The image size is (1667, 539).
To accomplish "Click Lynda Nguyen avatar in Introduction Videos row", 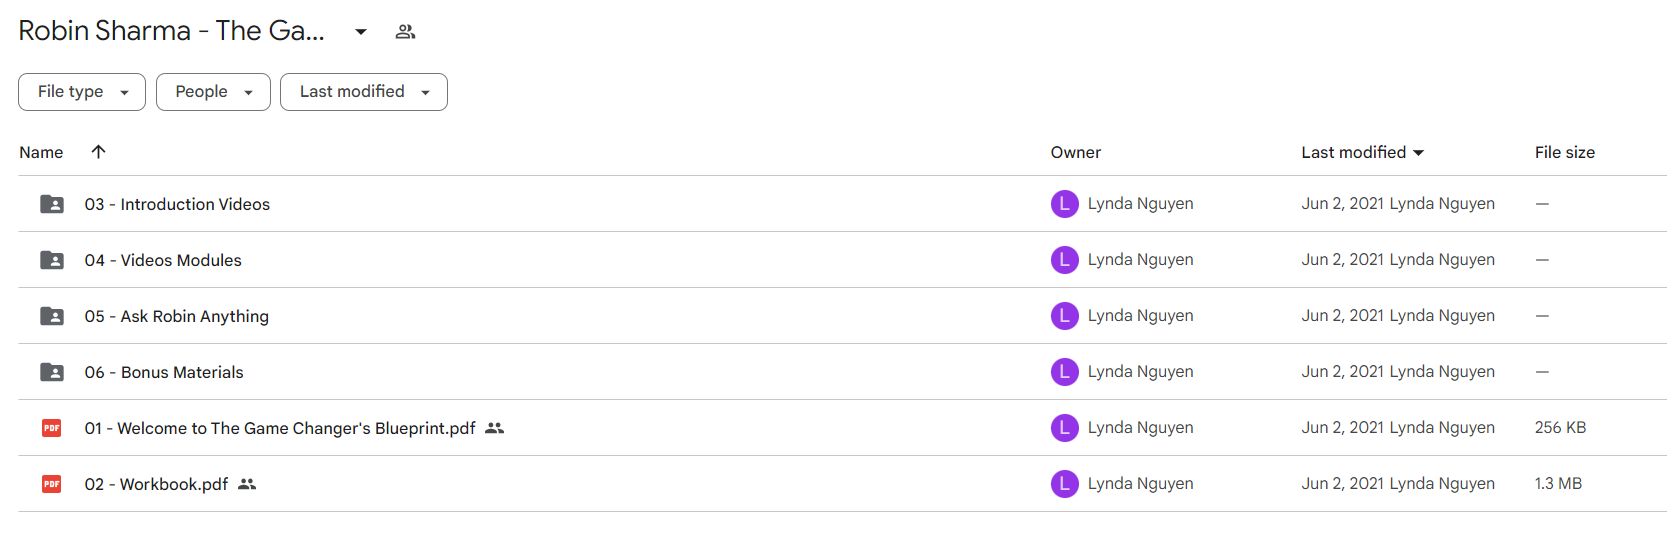I will pos(1064,204).
